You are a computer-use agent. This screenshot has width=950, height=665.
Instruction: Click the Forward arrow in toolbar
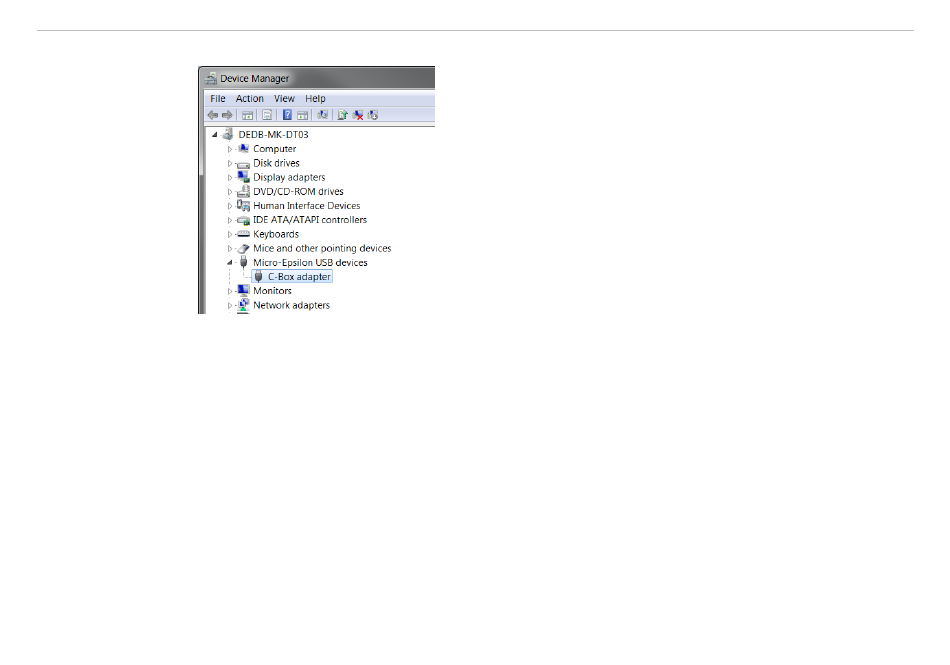(x=227, y=115)
